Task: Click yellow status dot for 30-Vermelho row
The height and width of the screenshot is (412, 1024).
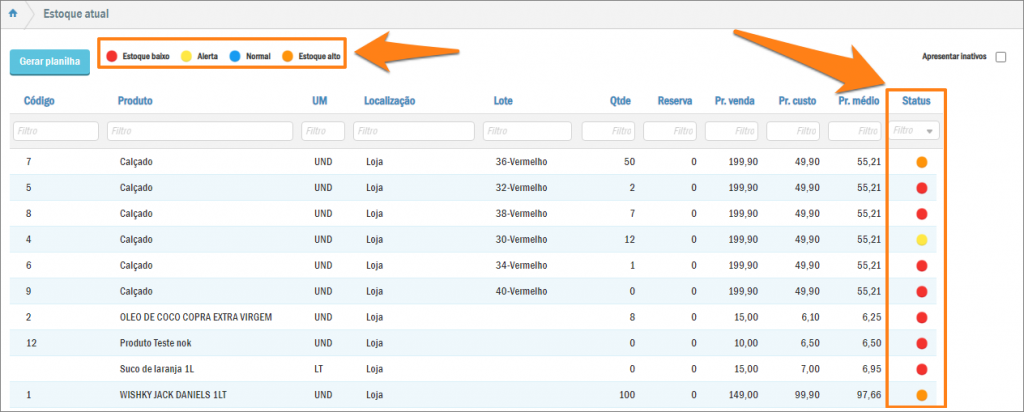Action: pyautogui.click(x=921, y=240)
